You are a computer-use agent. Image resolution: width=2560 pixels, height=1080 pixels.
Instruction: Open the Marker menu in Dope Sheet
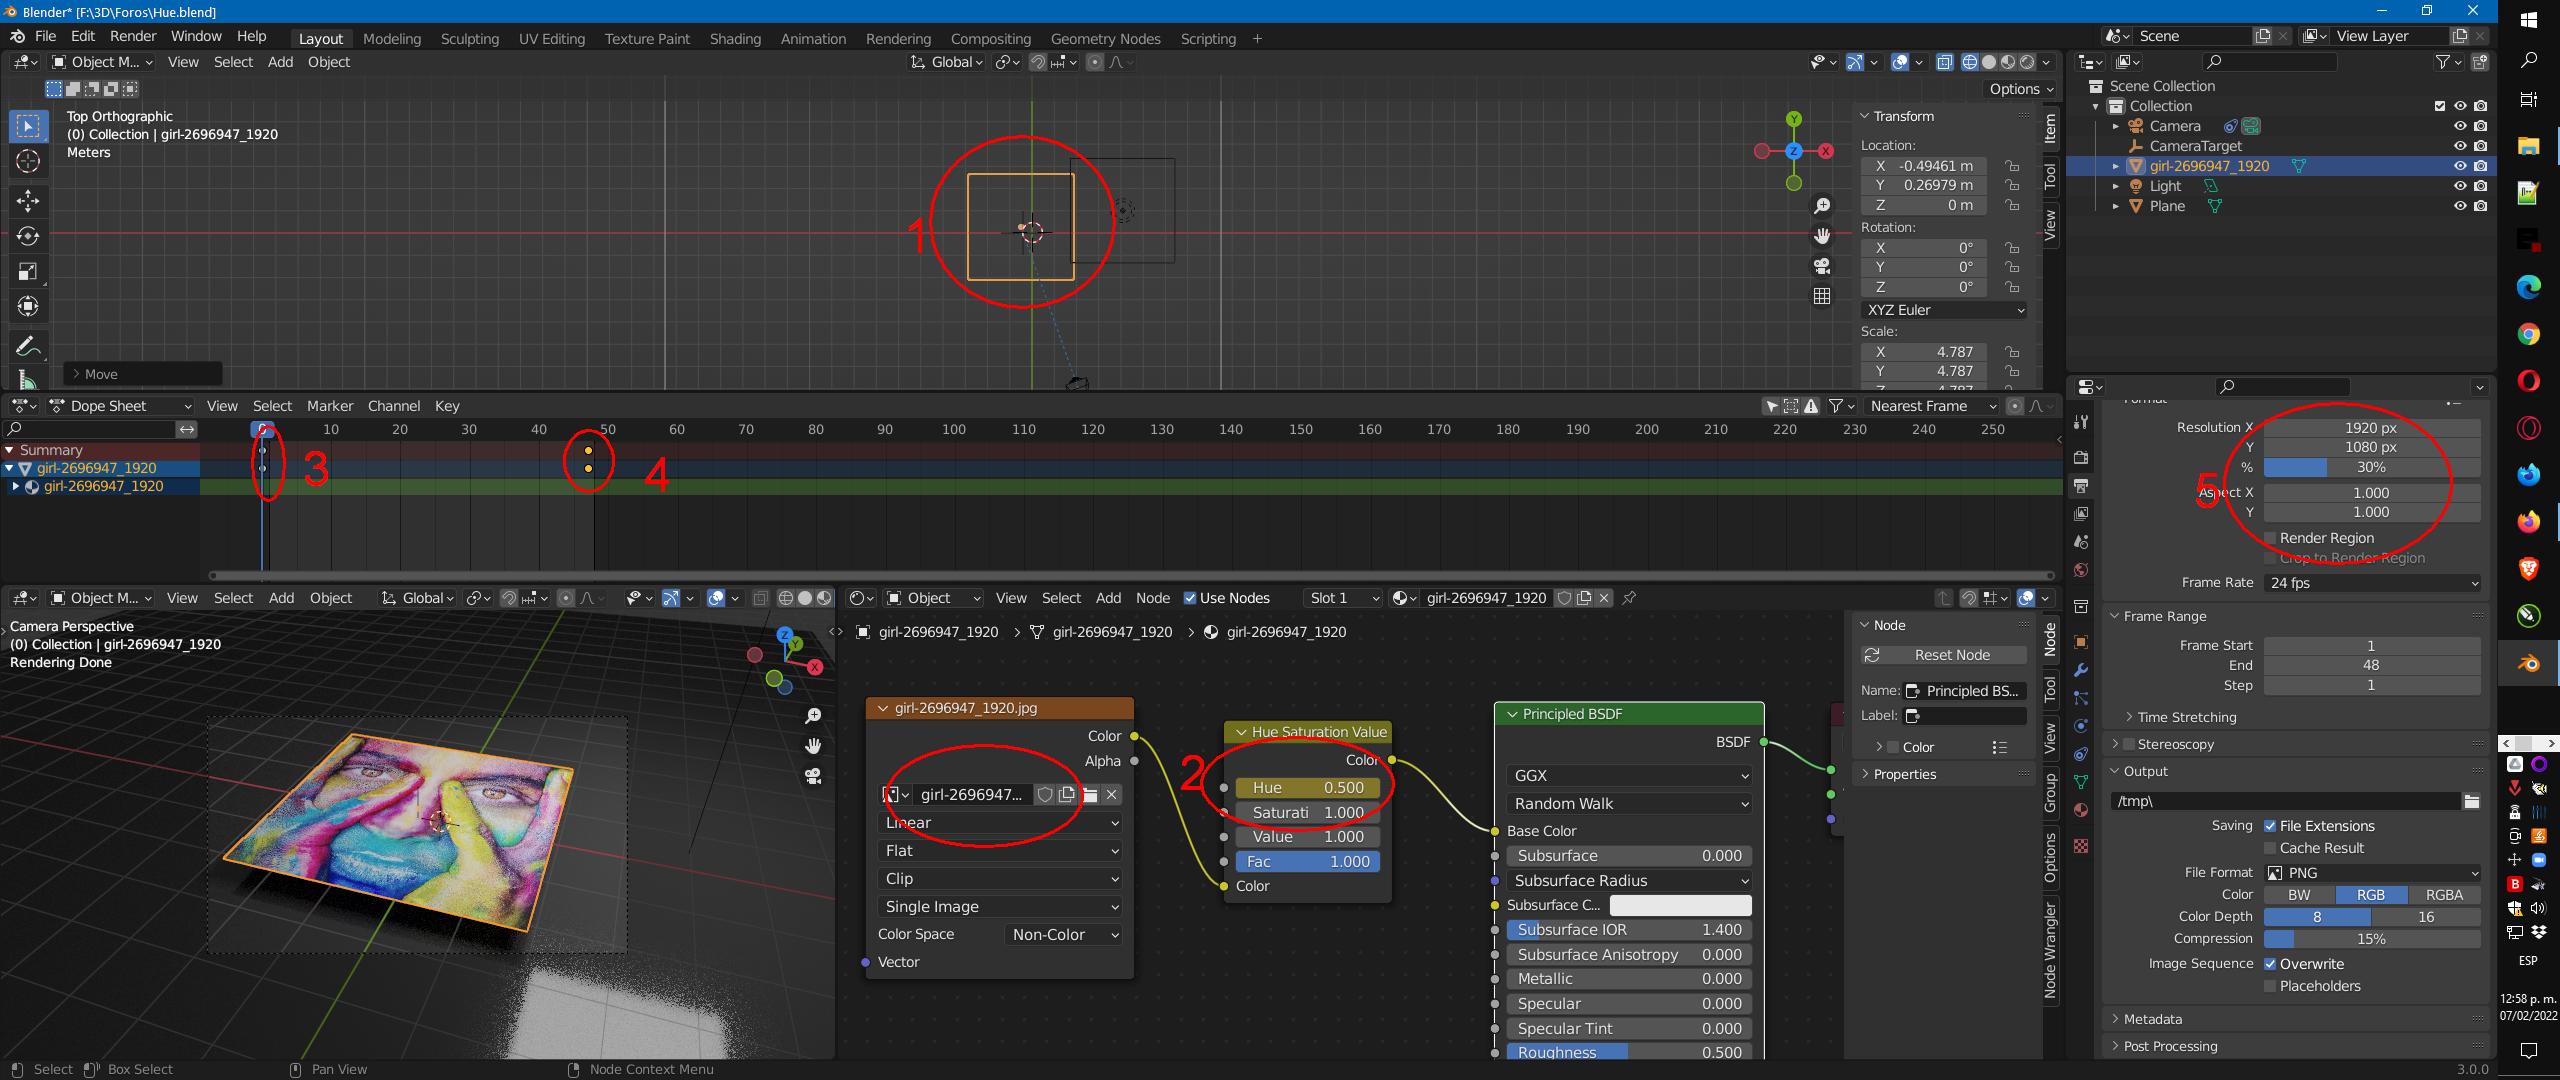(330, 406)
